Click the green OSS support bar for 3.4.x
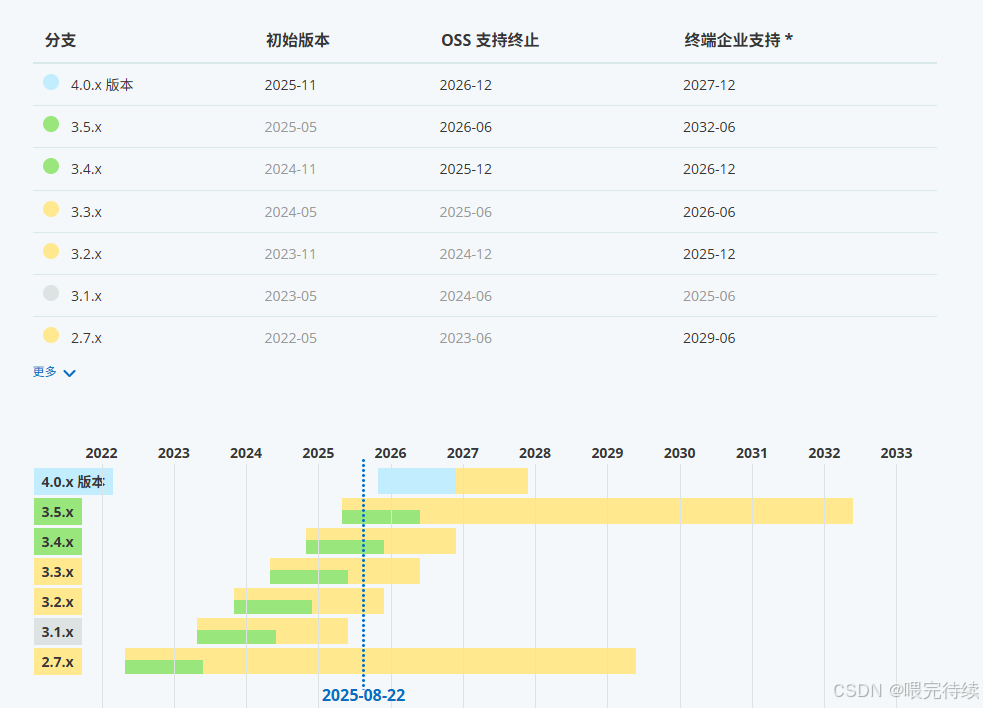This screenshot has height=708, width=983. pyautogui.click(x=345, y=547)
